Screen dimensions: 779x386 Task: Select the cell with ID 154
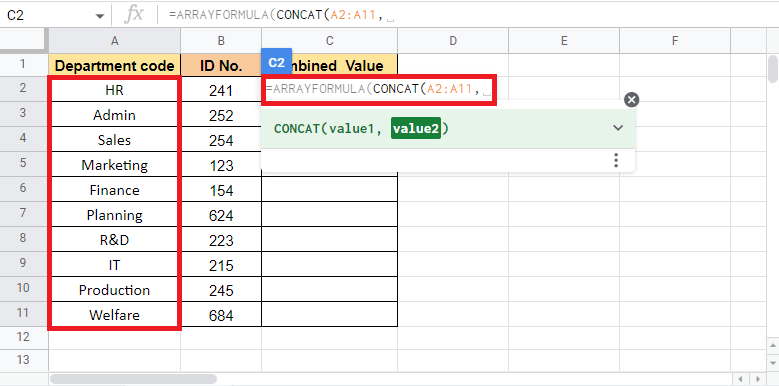[x=221, y=190]
